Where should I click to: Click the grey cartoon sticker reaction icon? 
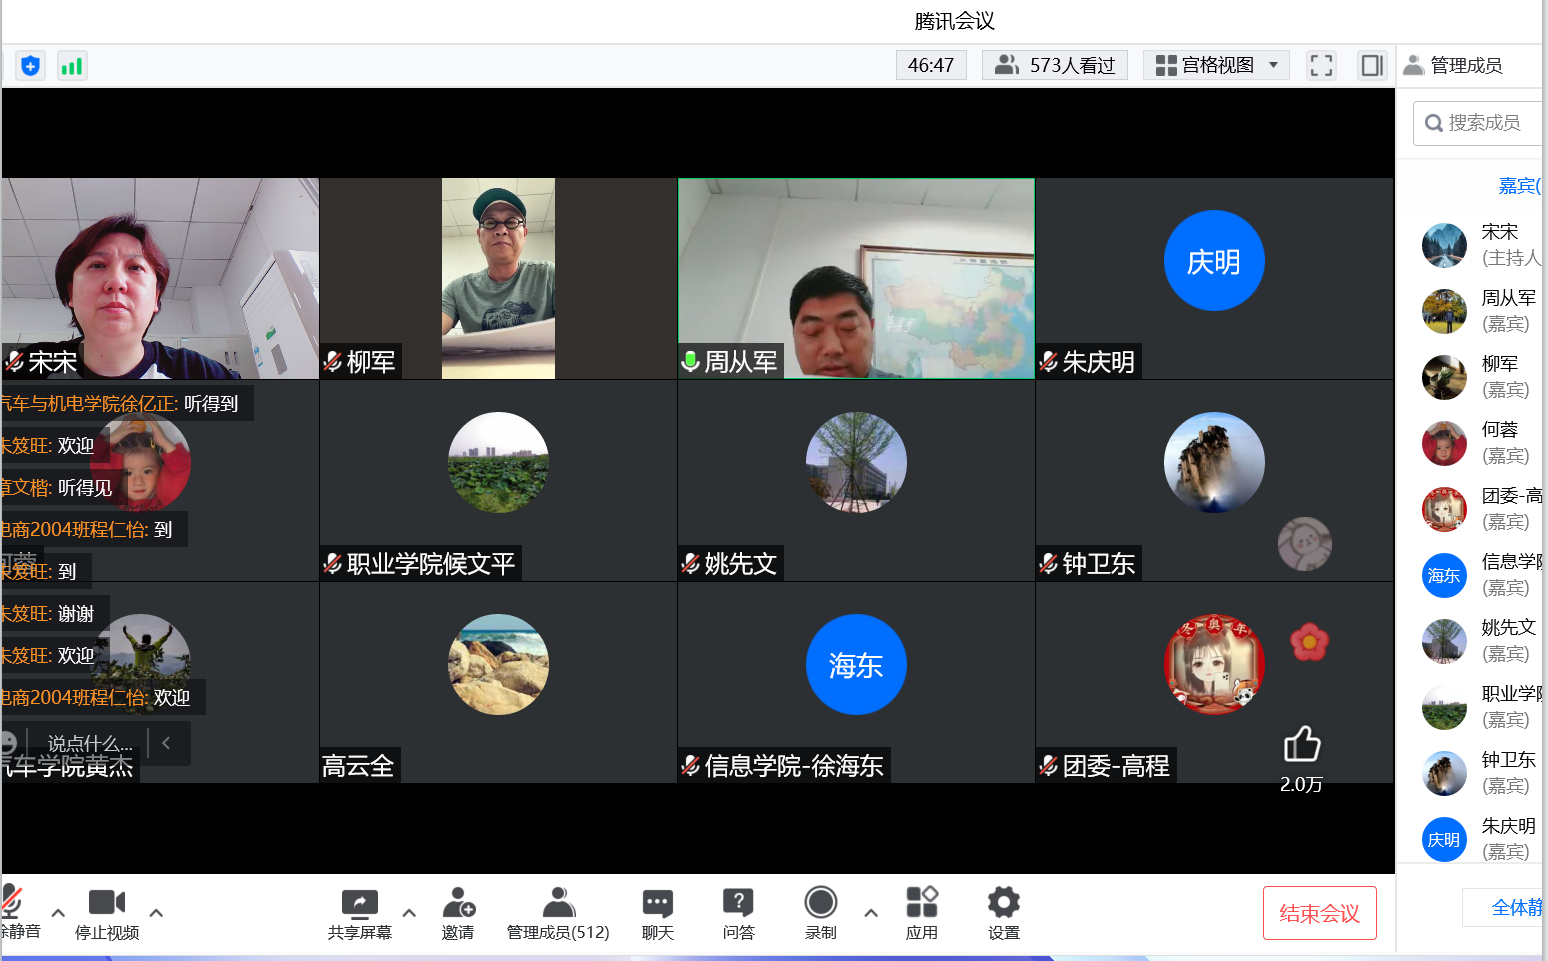click(1304, 544)
